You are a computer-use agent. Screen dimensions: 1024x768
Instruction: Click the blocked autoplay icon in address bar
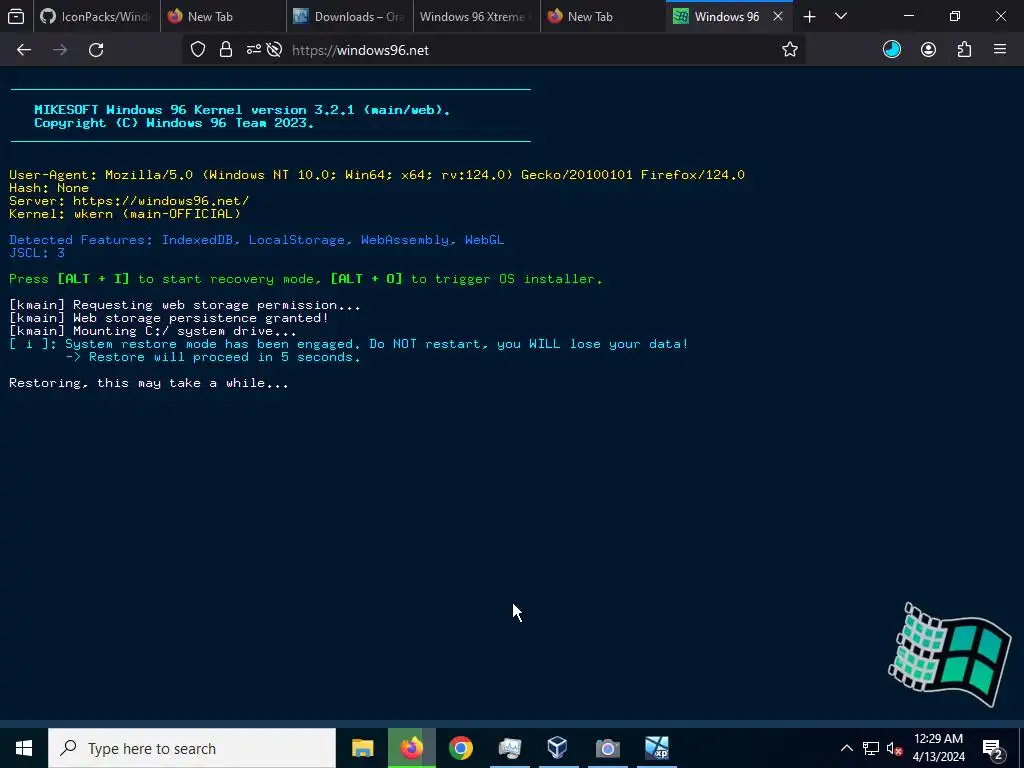point(274,50)
